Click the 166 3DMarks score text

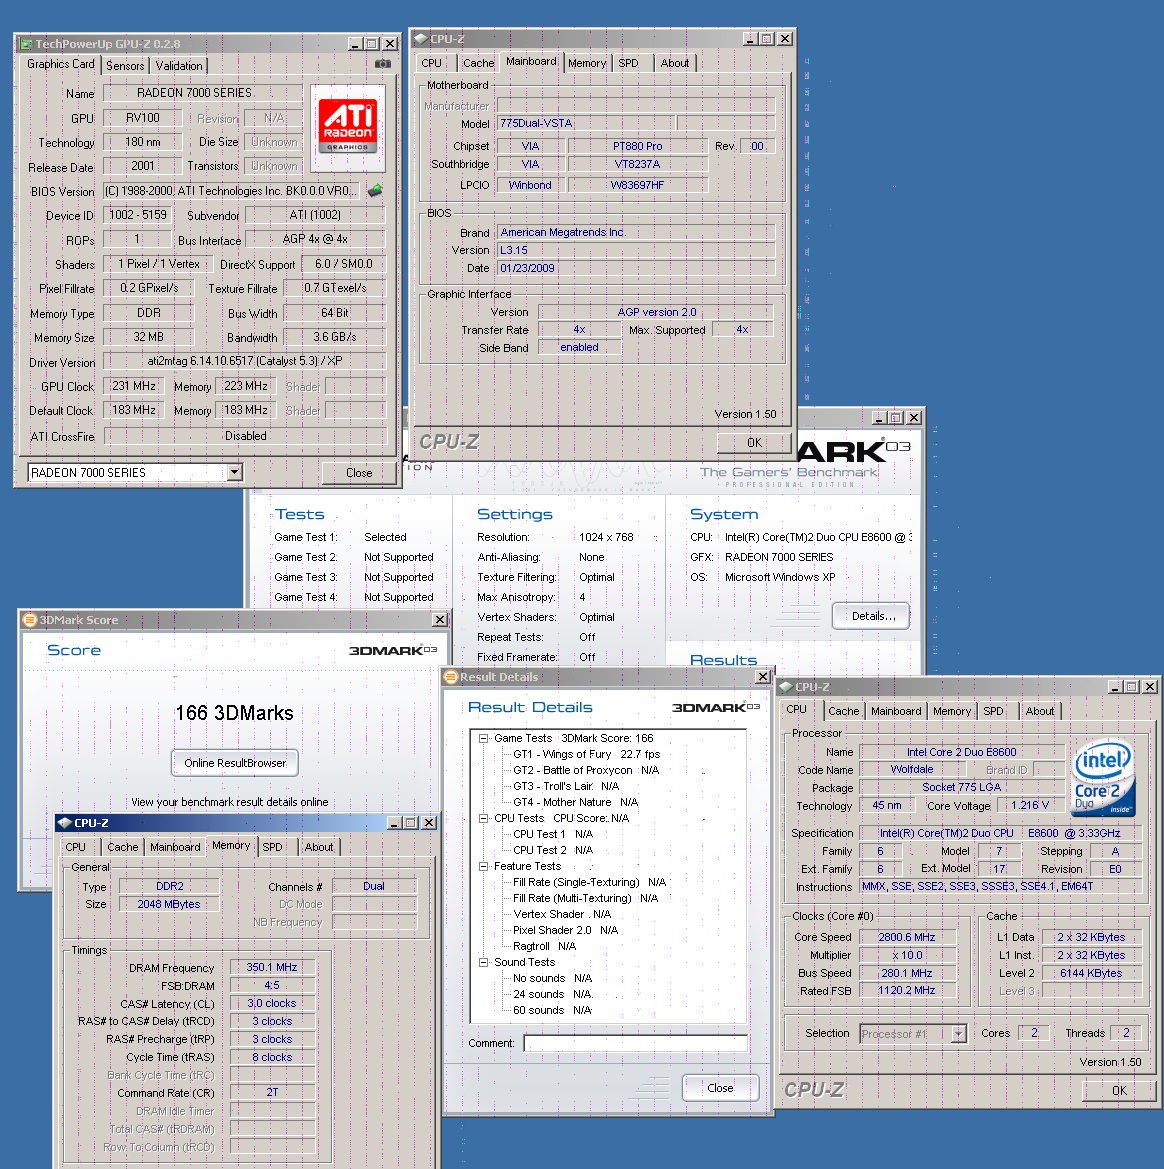234,713
